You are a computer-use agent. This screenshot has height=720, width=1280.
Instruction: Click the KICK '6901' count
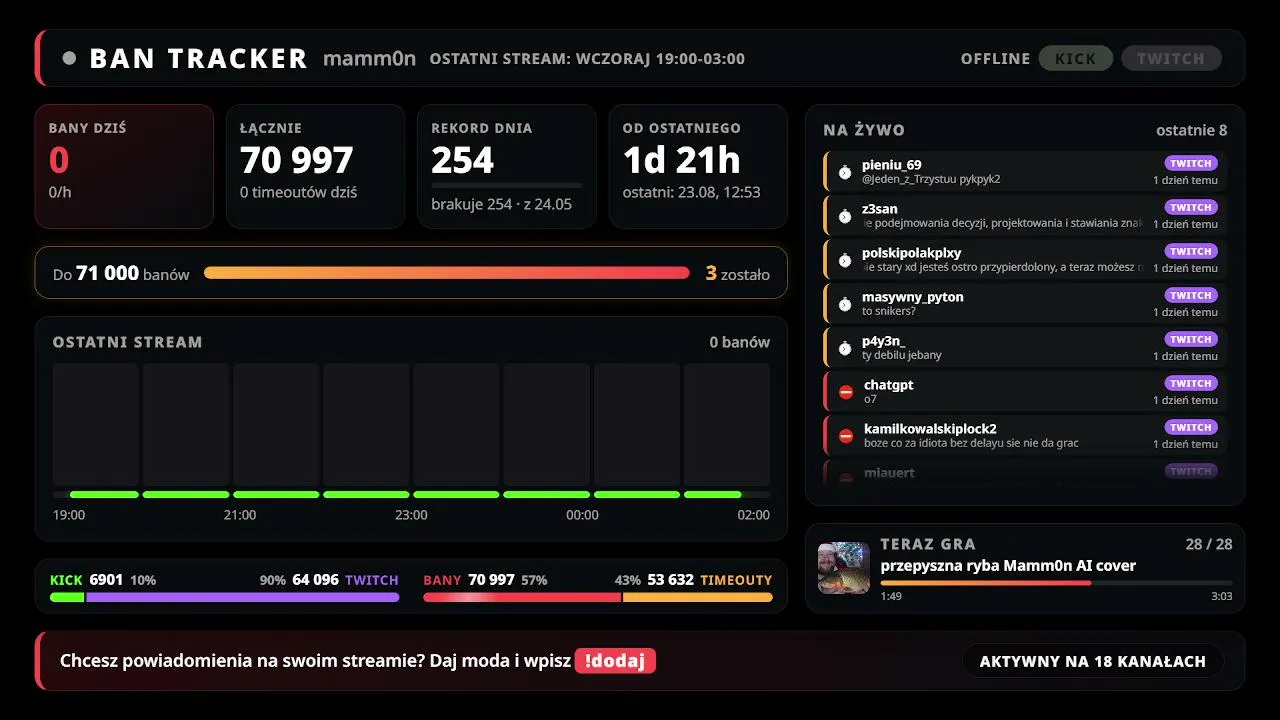pyautogui.click(x=106, y=580)
